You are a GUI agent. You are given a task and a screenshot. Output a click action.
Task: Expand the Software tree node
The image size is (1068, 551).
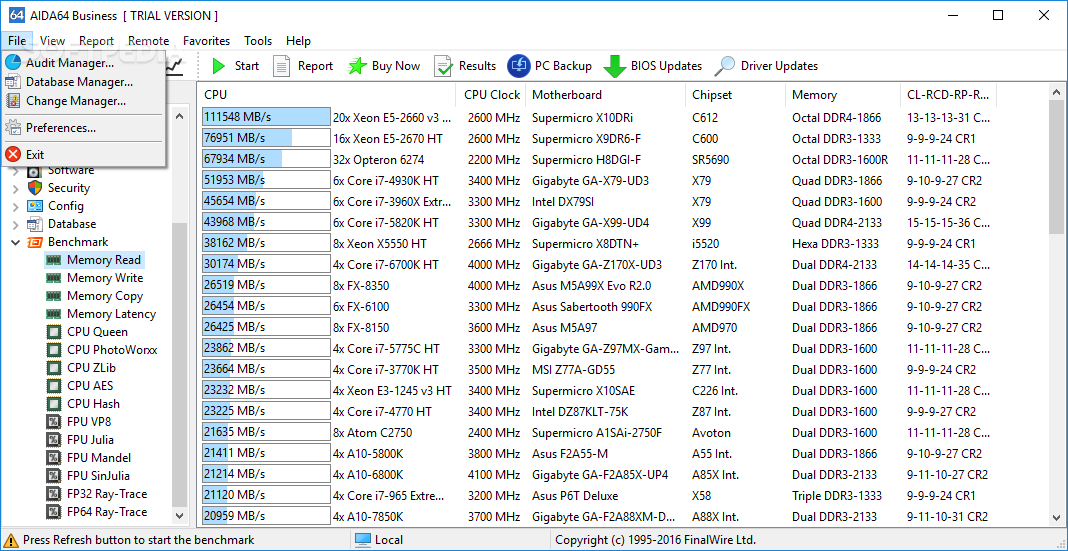point(16,170)
